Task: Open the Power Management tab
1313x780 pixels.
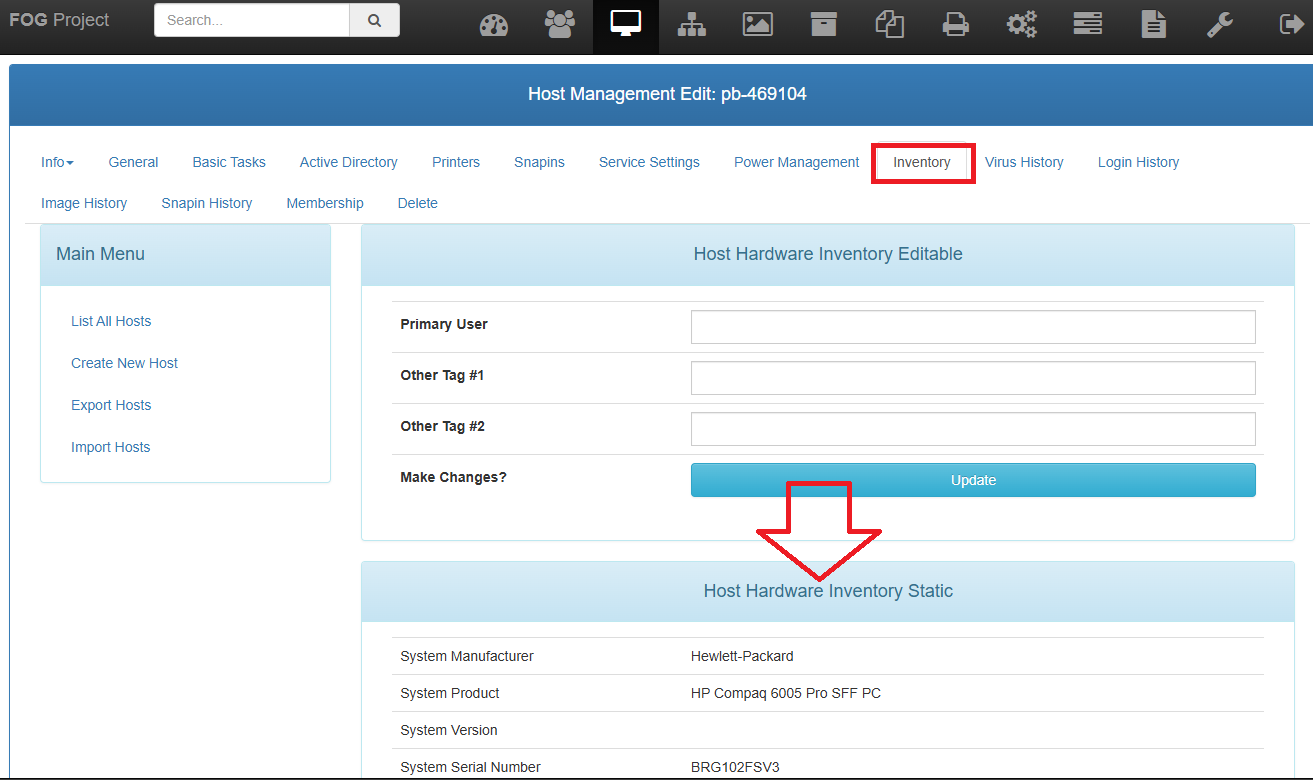Action: [796, 162]
